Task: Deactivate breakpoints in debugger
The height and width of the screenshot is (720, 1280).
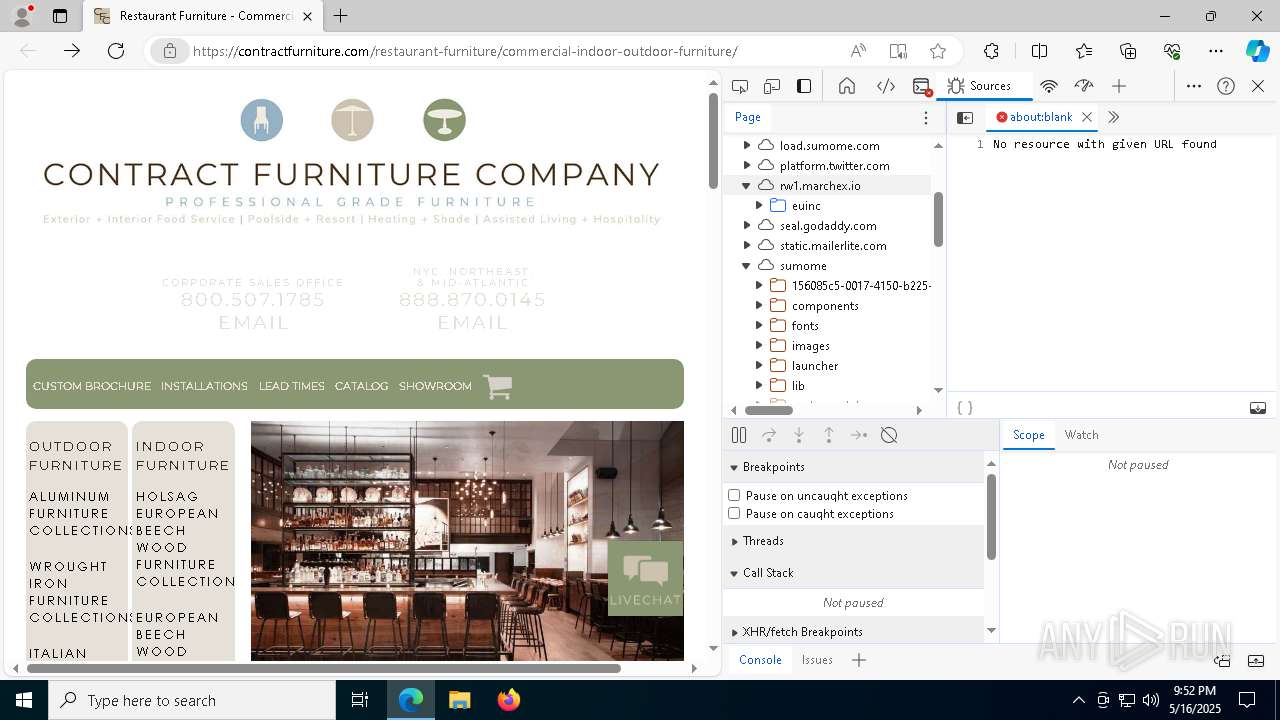Action: [889, 435]
